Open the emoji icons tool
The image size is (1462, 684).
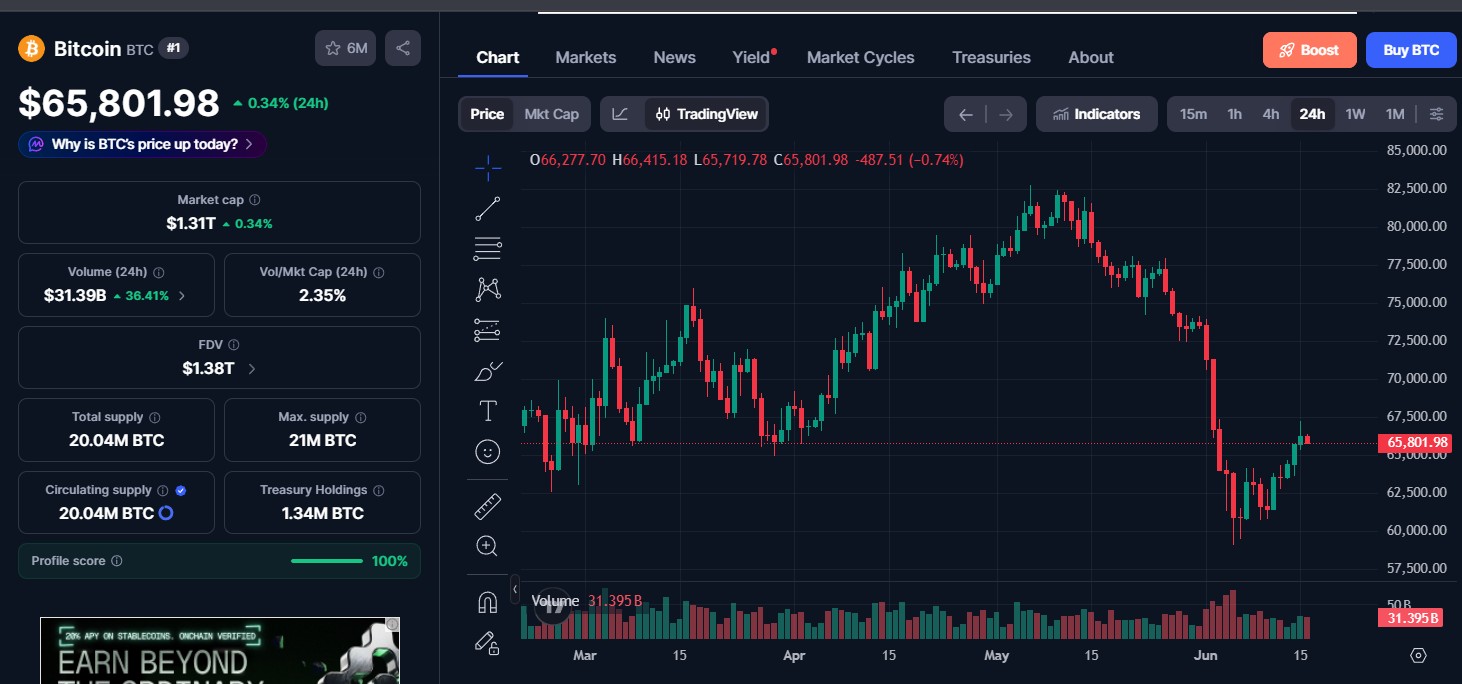pyautogui.click(x=488, y=452)
